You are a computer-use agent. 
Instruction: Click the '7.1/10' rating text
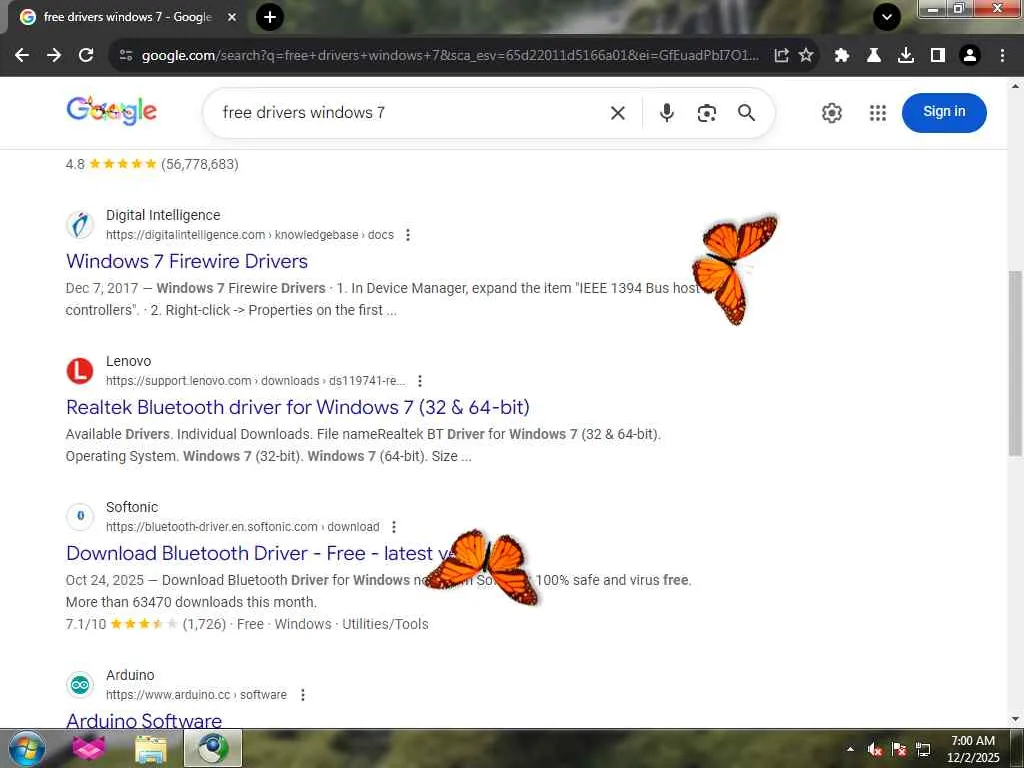click(x=86, y=624)
